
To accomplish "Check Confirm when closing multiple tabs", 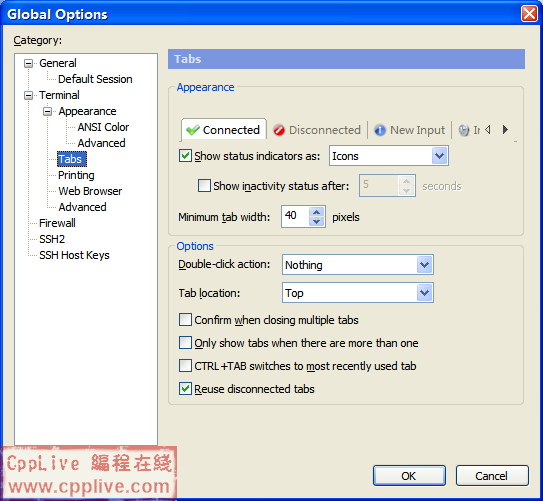I will pos(185,320).
